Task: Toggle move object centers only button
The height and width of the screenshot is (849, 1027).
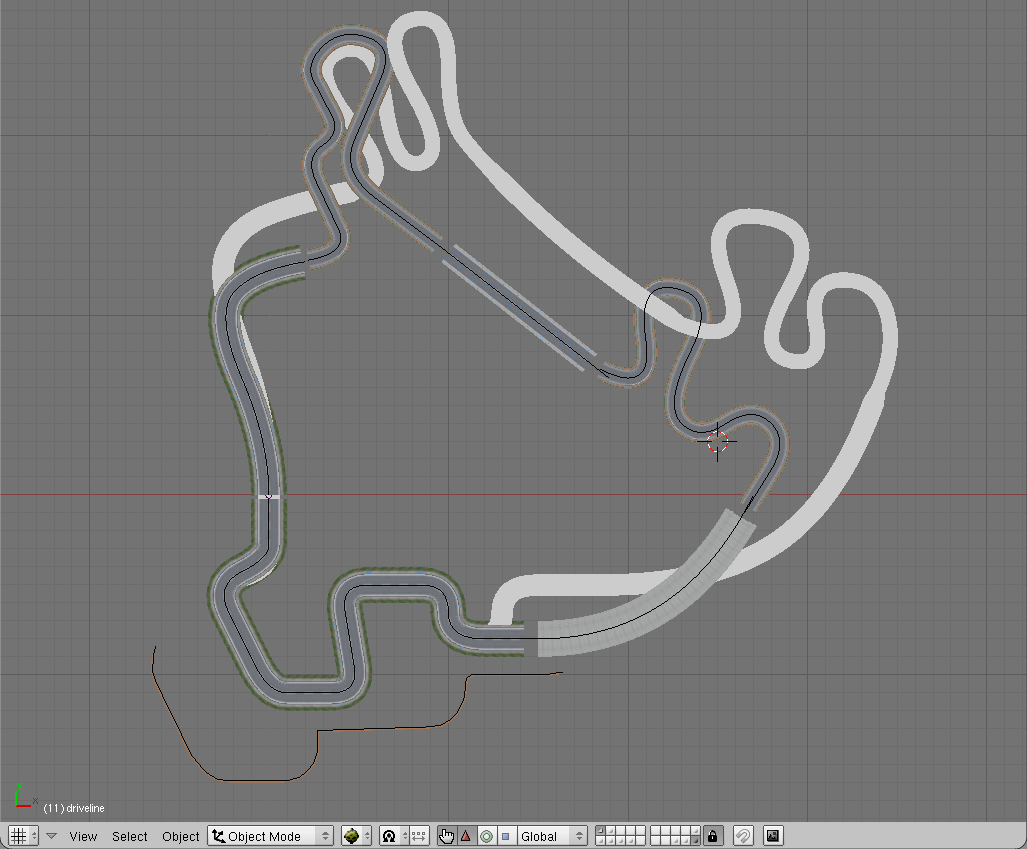Action: click(x=418, y=836)
